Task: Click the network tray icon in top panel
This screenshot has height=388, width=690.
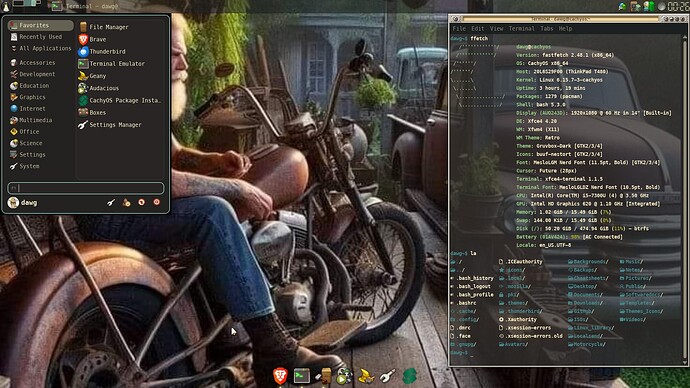Action: coord(622,6)
